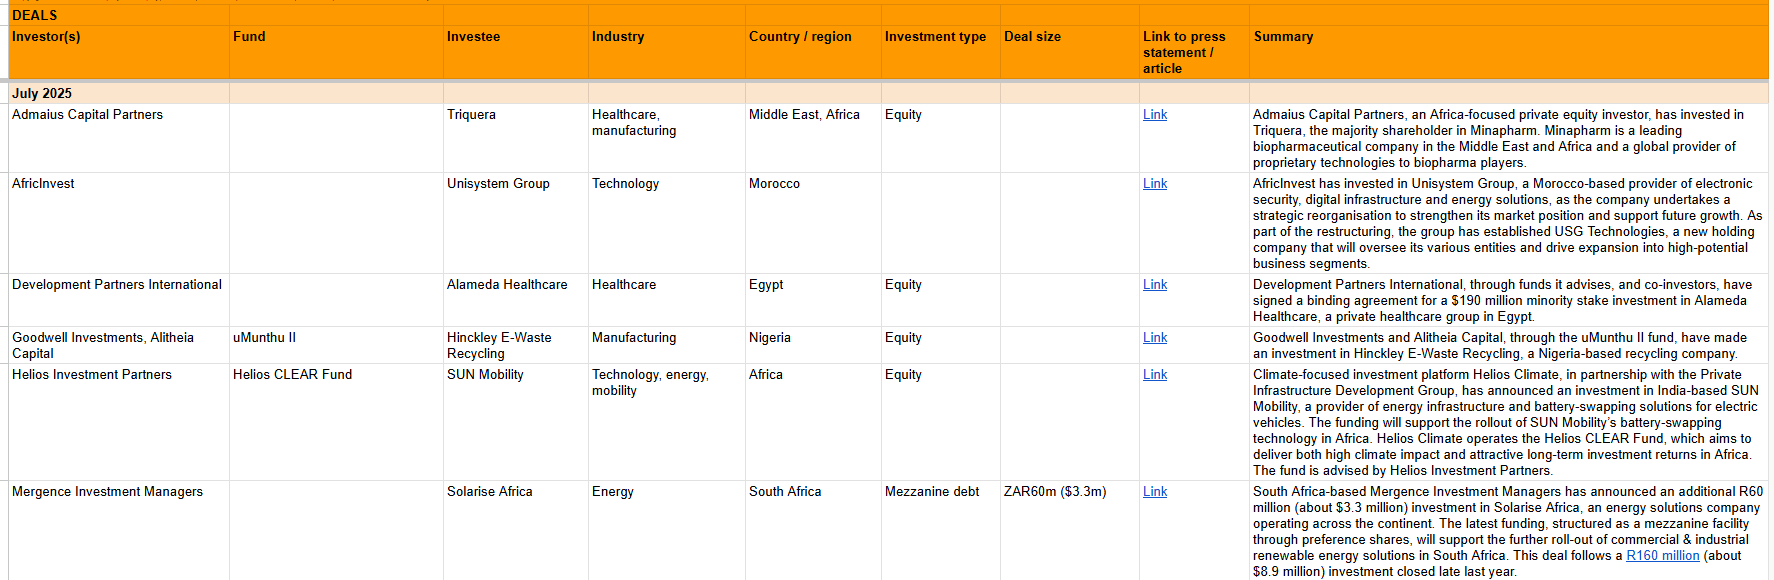Viewport: 1774px width, 580px height.
Task: Select the Investor(s) column header cell
Action: coord(119,52)
